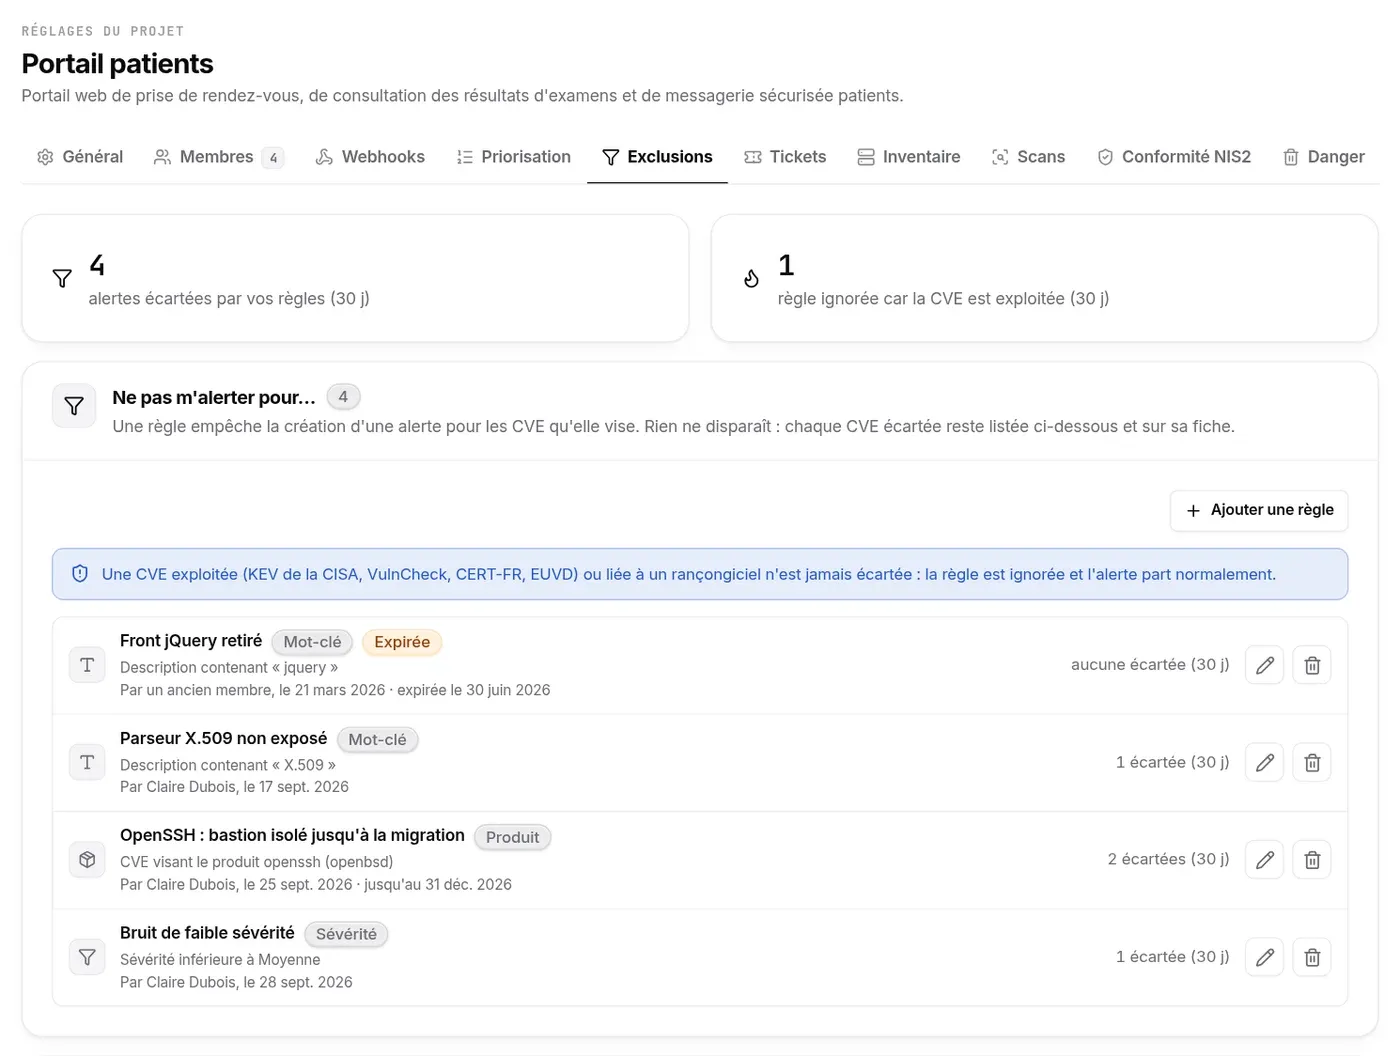Click the shield icon in the blue KEV notice

(80, 574)
